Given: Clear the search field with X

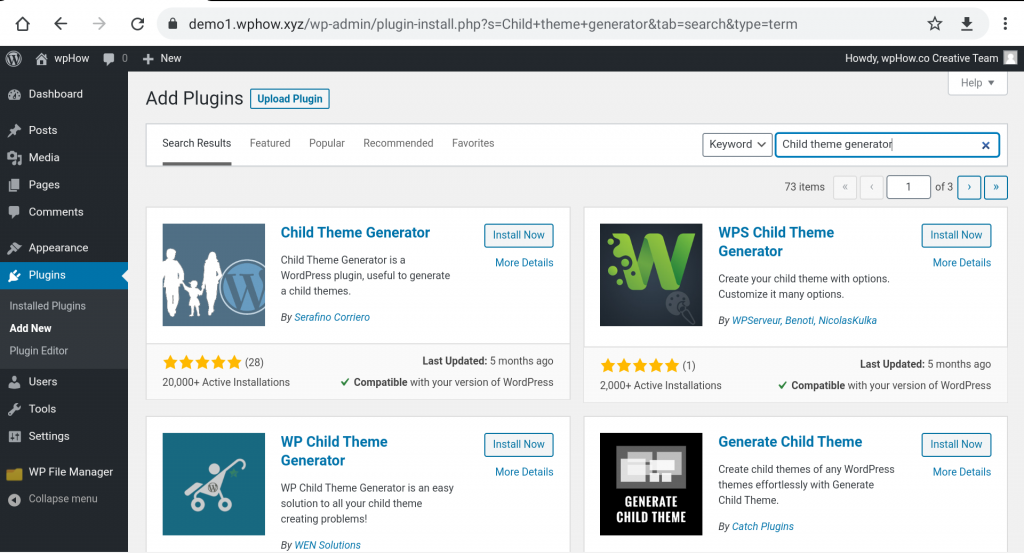Looking at the screenshot, I should (x=985, y=145).
